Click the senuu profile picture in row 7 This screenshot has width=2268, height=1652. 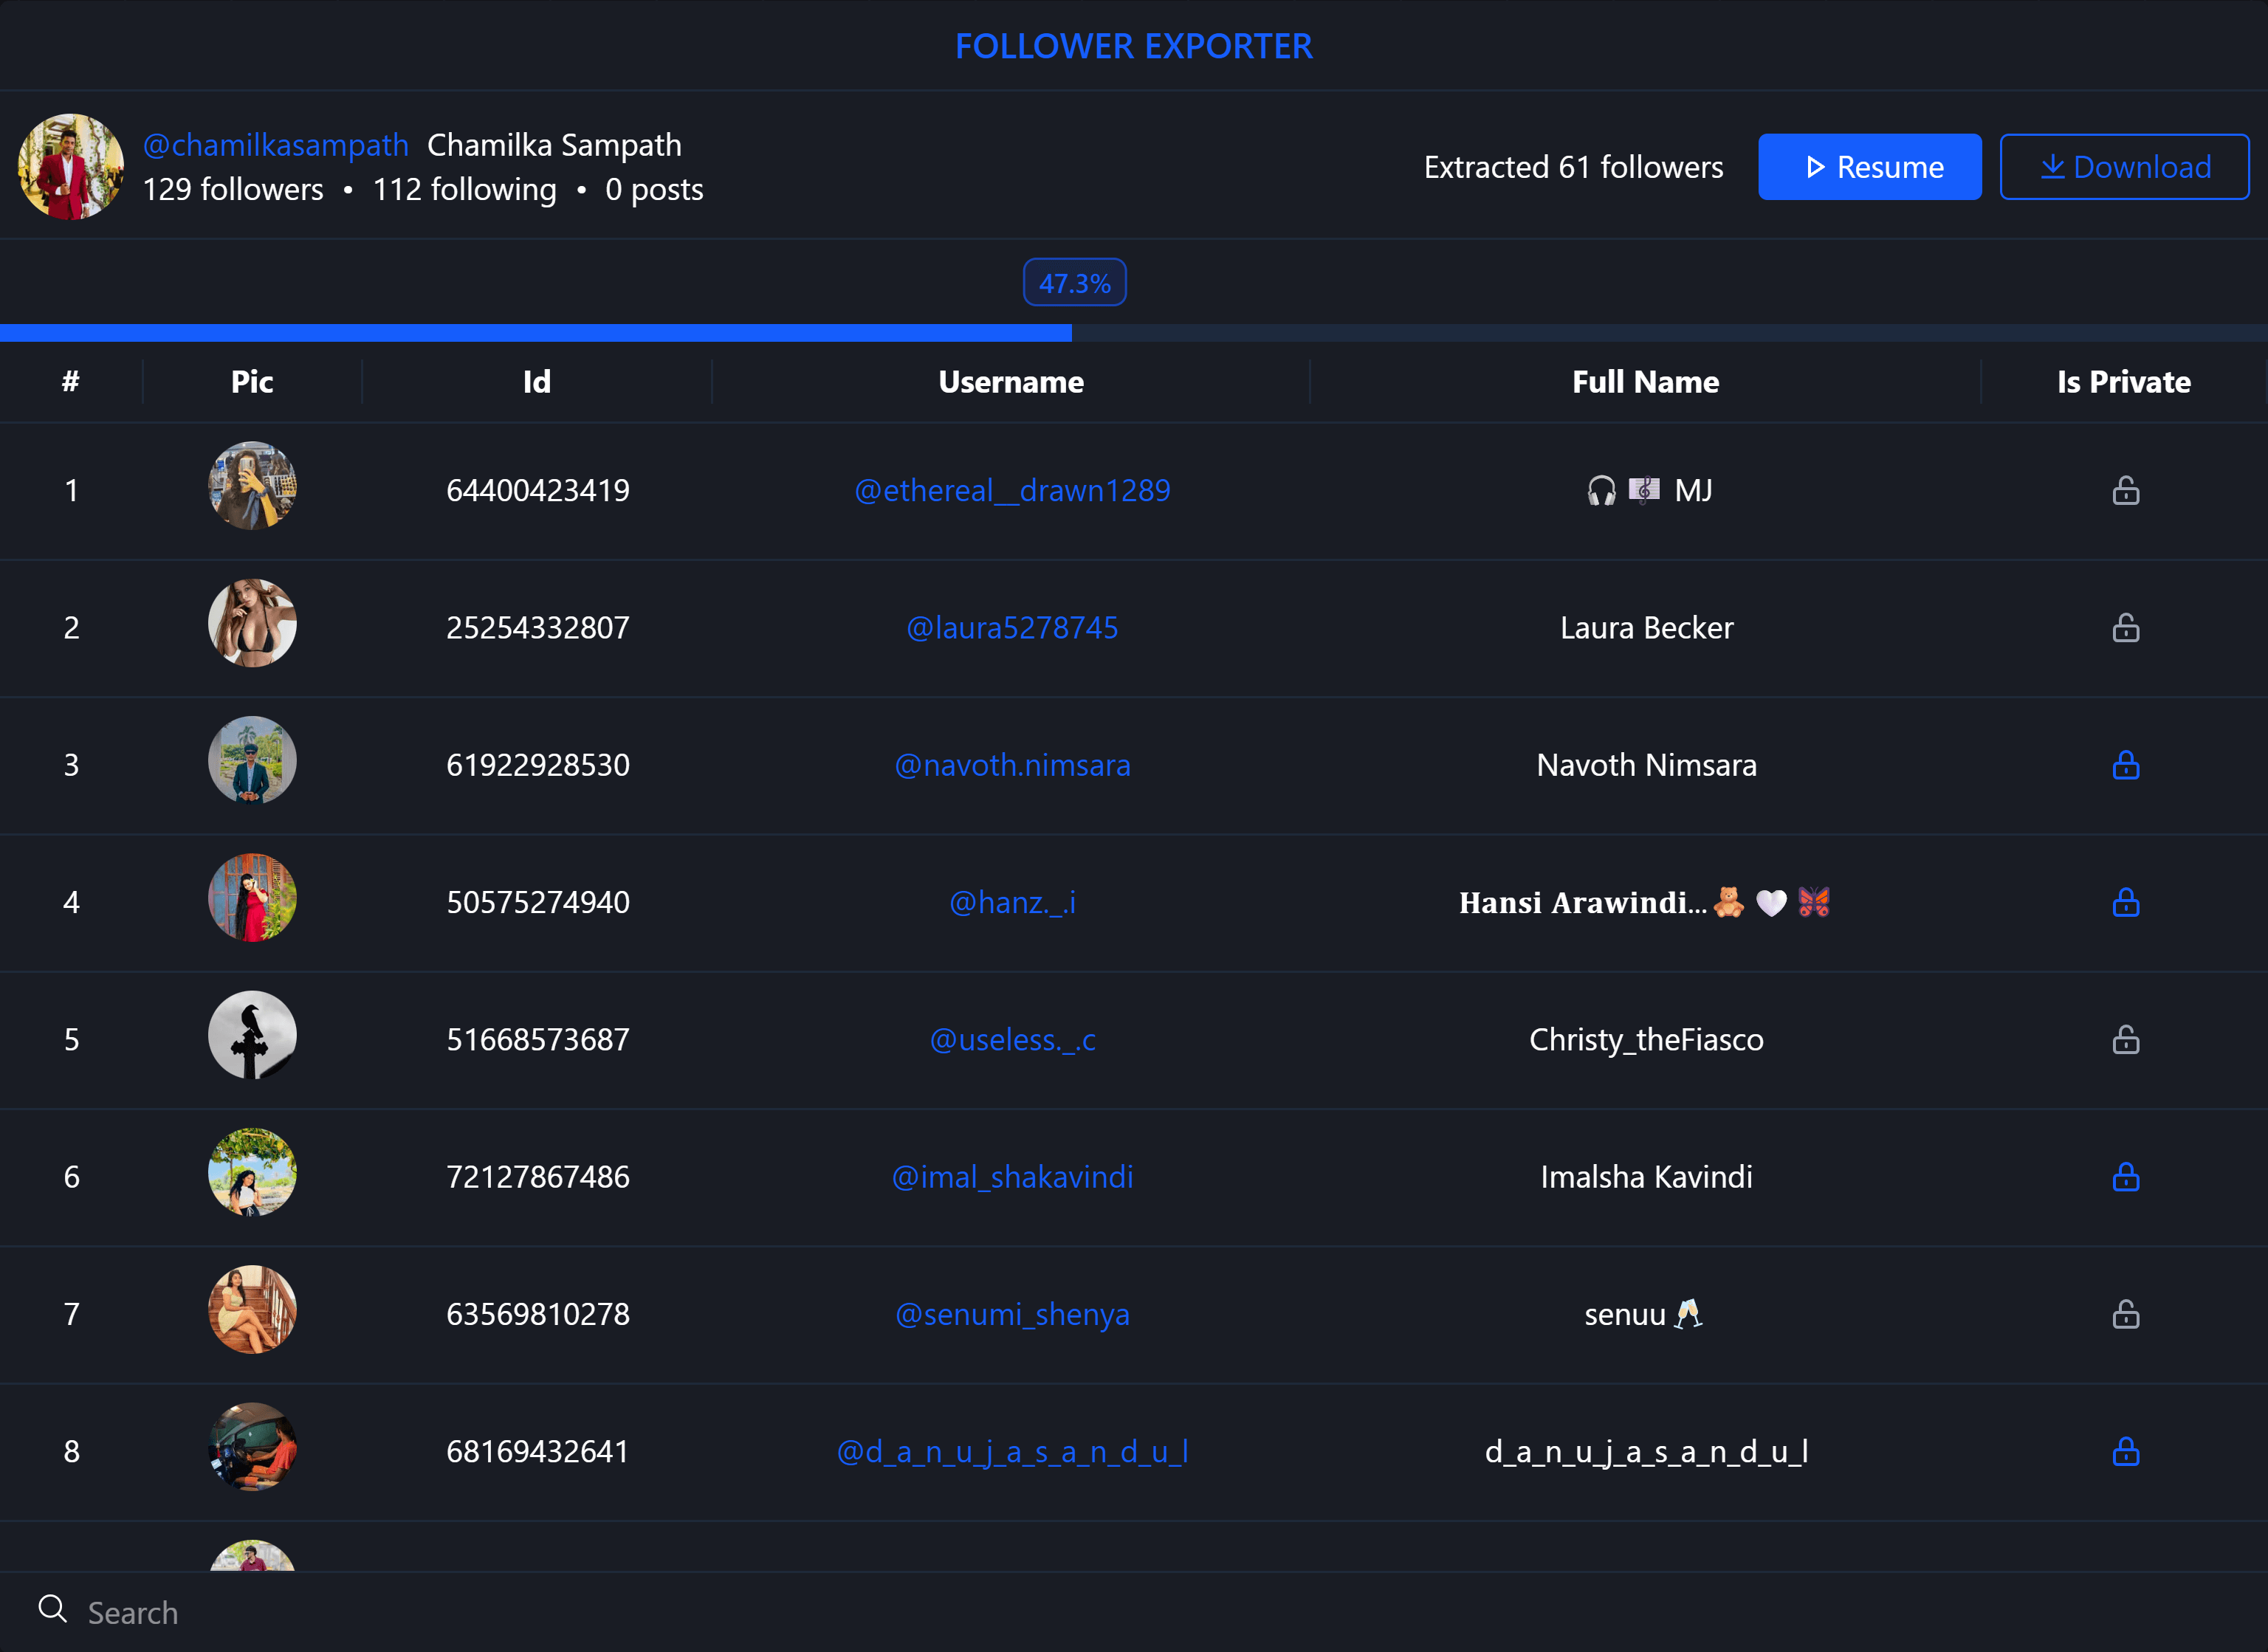point(252,1309)
